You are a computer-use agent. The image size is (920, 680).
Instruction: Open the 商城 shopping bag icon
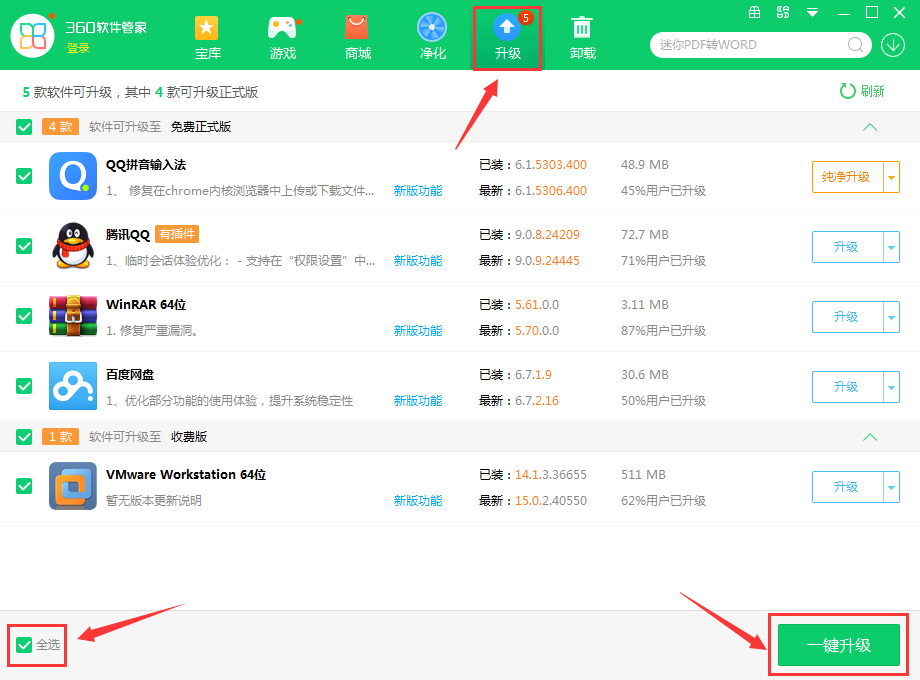[357, 29]
